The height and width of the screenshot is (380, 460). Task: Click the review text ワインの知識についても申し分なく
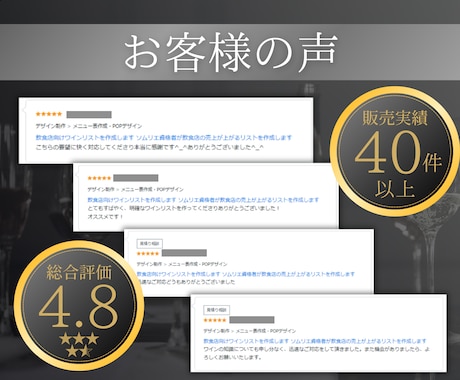pos(317,353)
